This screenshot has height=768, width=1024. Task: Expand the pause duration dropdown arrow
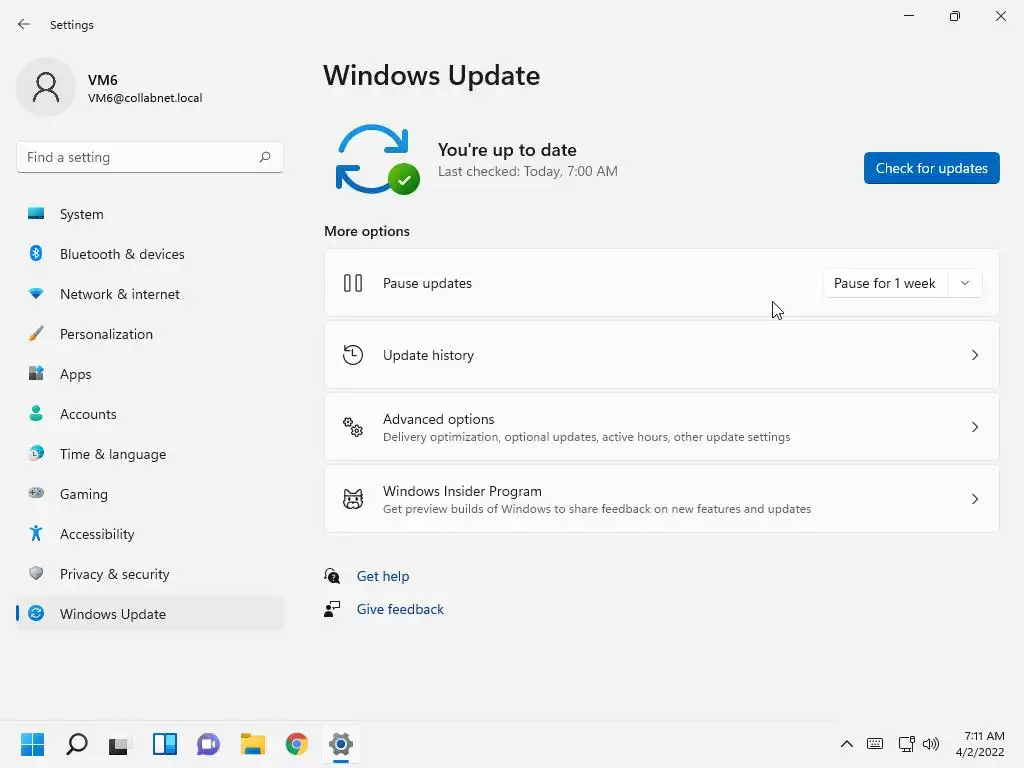[965, 283]
